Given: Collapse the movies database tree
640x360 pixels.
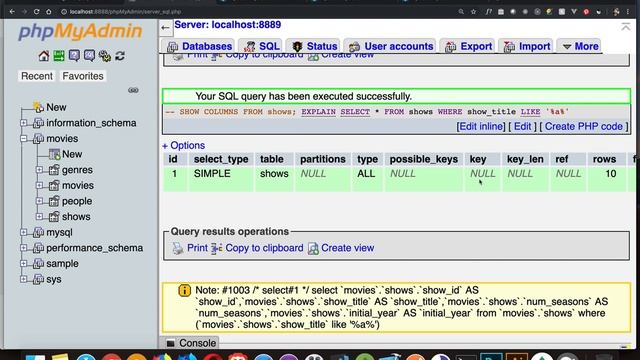Looking at the screenshot, I should tap(24, 138).
